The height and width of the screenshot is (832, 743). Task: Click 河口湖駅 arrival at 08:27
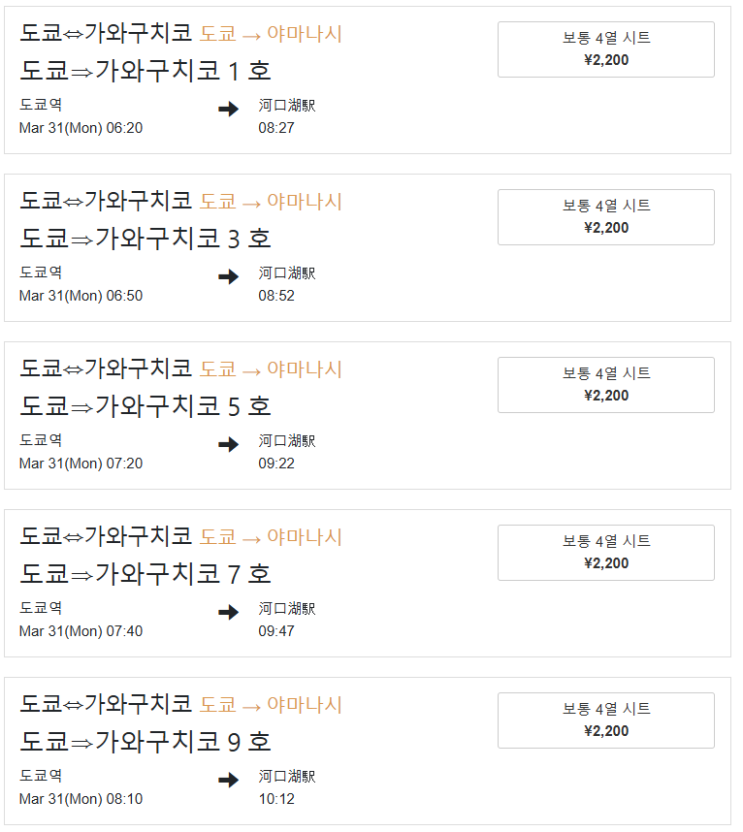286,105
